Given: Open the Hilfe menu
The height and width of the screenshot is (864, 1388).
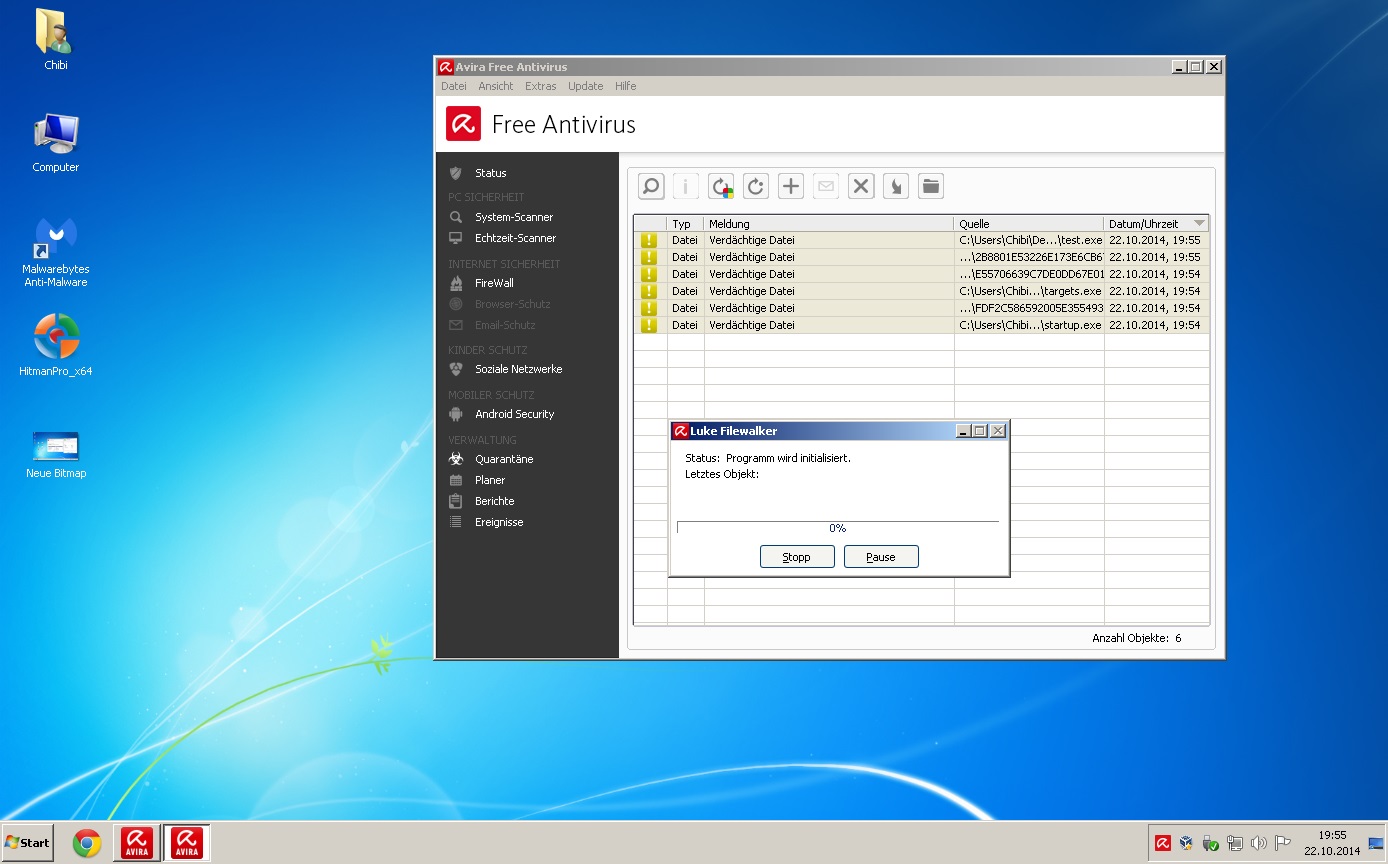Looking at the screenshot, I should tap(626, 86).
